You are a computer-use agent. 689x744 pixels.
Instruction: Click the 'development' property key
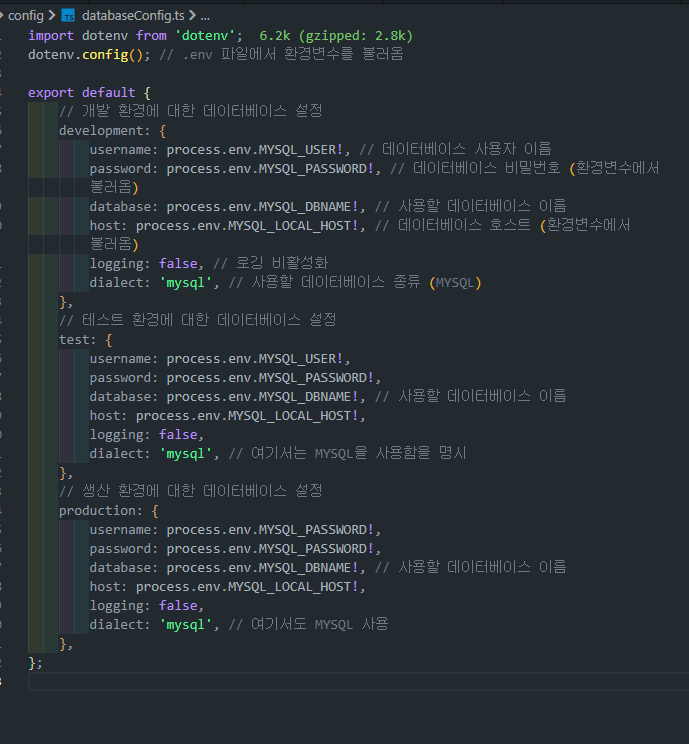point(101,130)
